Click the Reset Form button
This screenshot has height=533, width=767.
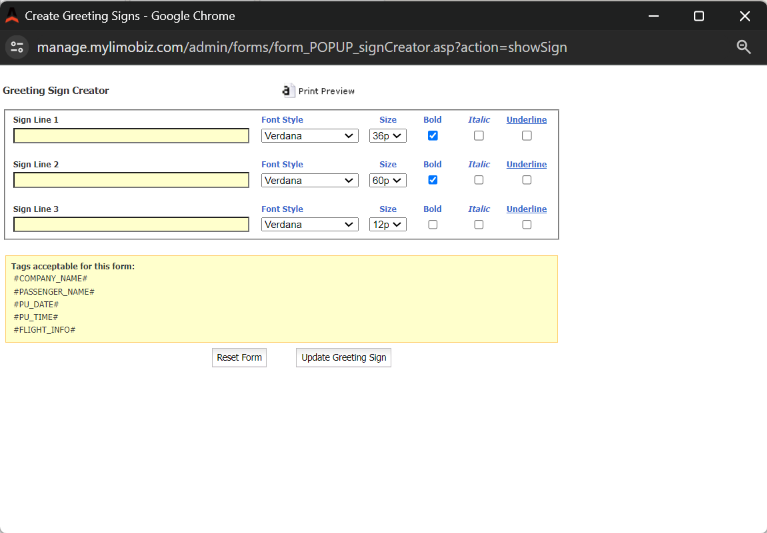coord(239,358)
